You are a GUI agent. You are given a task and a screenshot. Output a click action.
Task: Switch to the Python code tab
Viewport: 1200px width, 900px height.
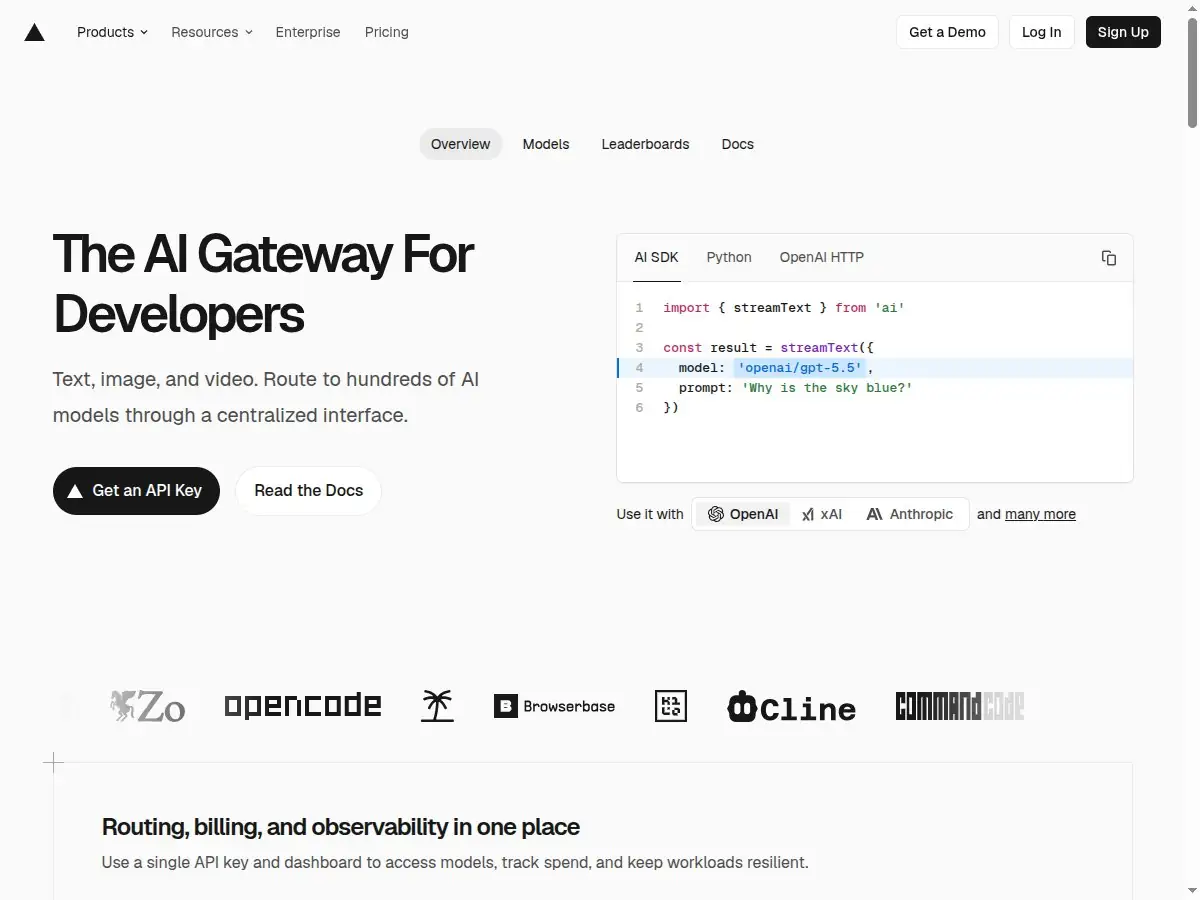[729, 258]
